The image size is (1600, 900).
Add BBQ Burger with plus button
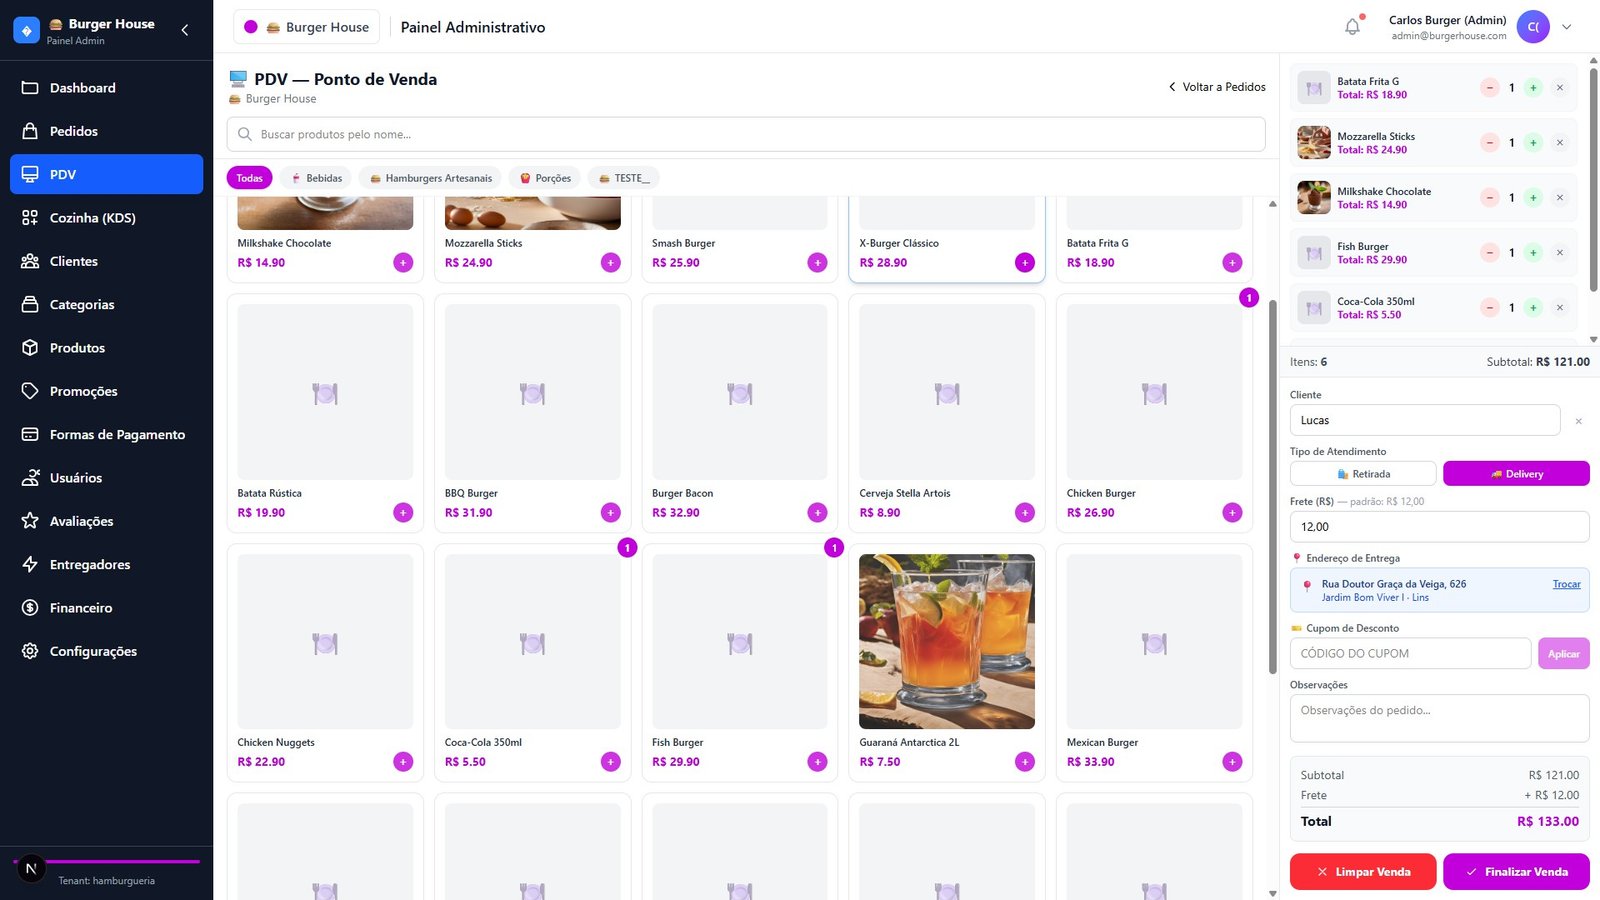(611, 513)
